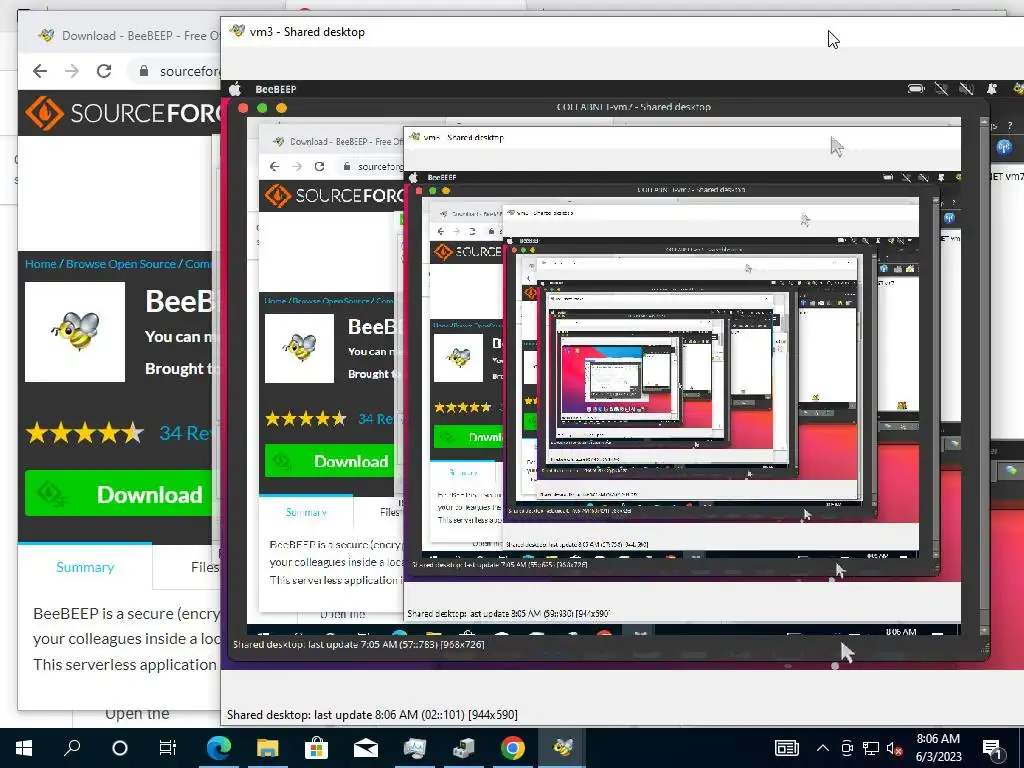Viewport: 1024px width, 768px height.
Task: Click the reload icon in the shared desktop's Chrome
Action: click(x=319, y=167)
